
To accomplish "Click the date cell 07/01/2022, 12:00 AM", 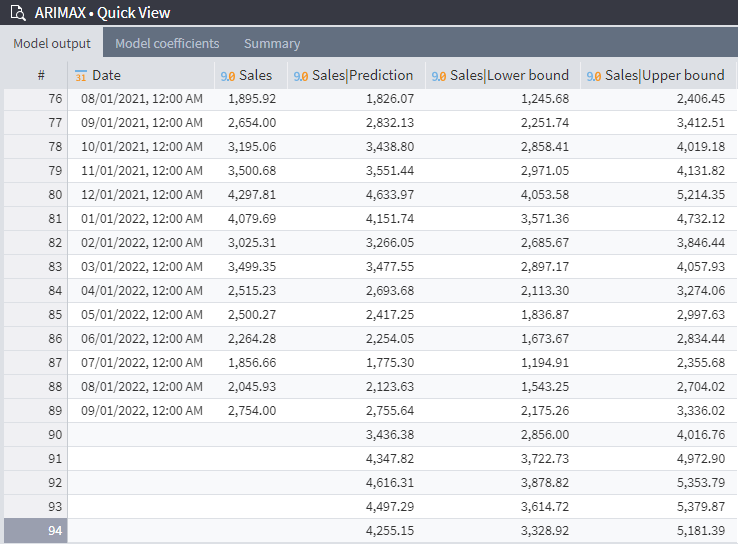I will [142, 363].
